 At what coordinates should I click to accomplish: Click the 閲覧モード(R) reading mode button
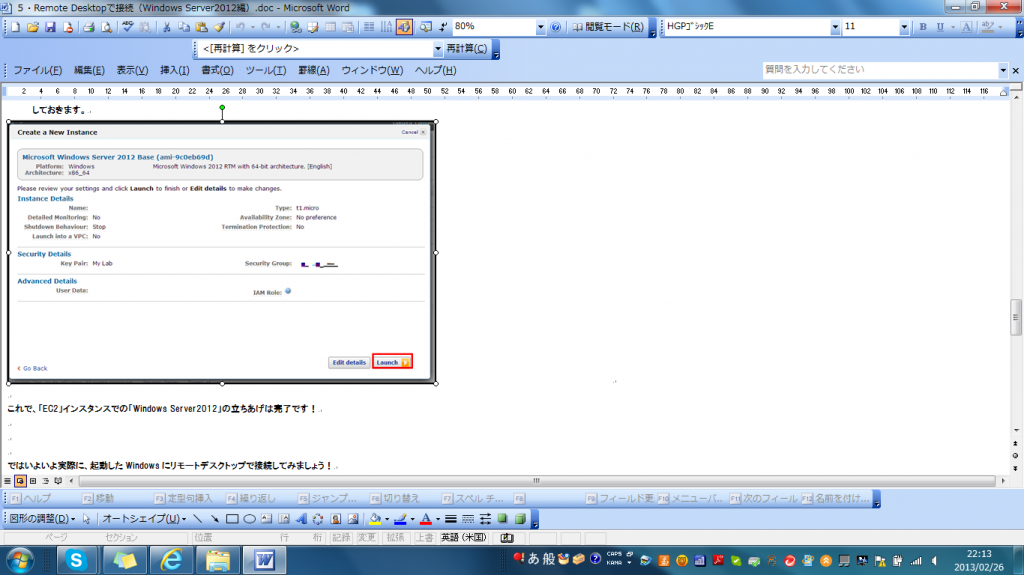coord(608,27)
